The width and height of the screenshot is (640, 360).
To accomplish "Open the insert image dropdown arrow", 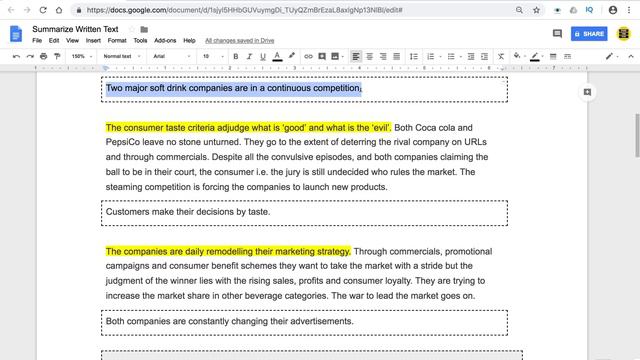I will [x=342, y=57].
